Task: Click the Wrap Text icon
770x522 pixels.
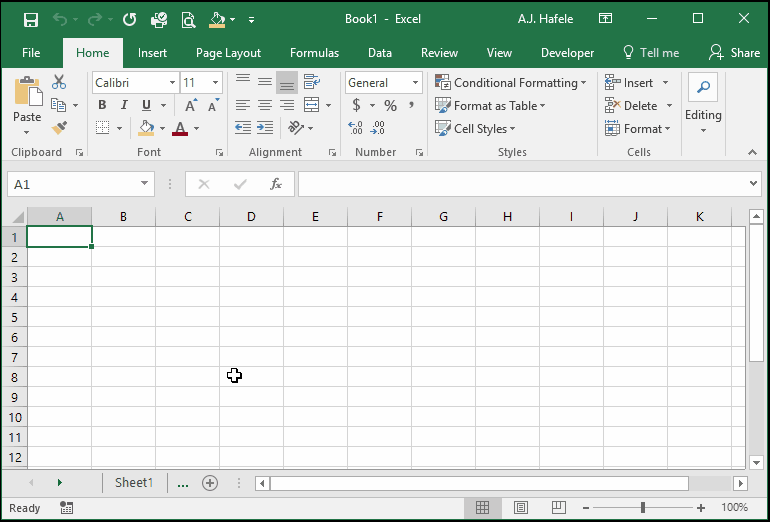Action: pyautogui.click(x=311, y=82)
